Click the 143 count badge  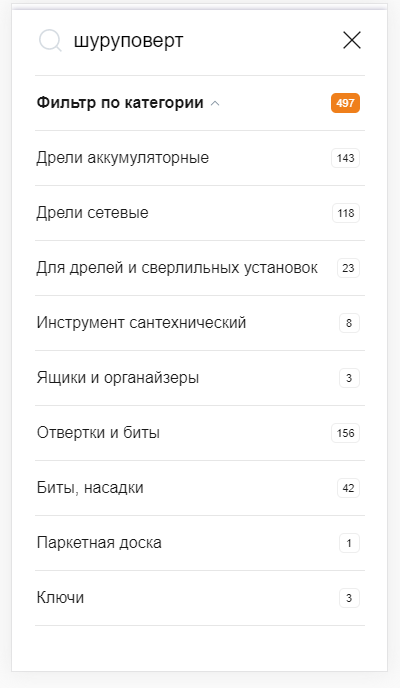pyautogui.click(x=345, y=158)
